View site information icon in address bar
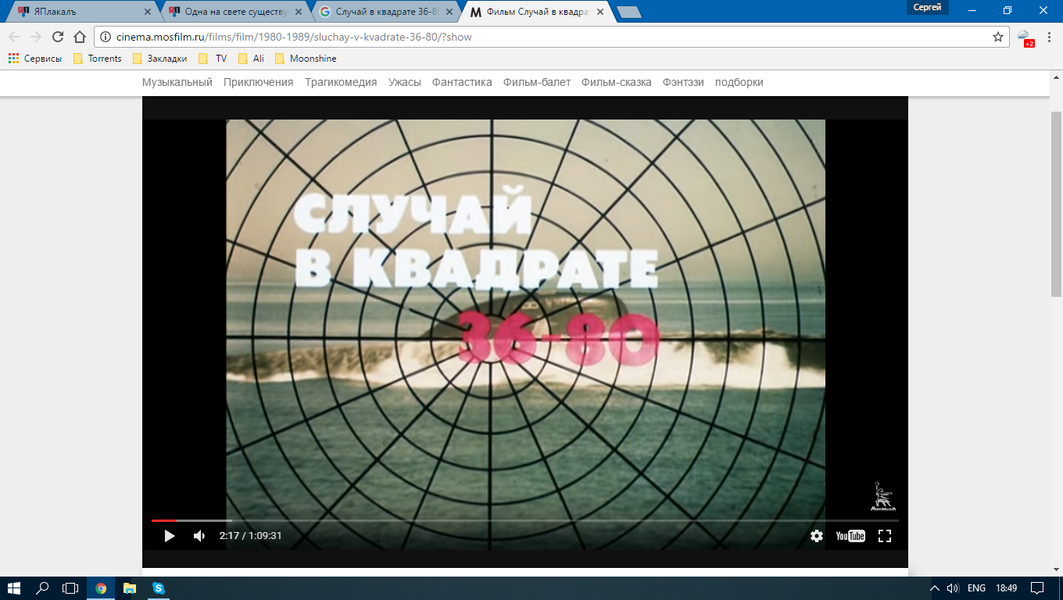The height and width of the screenshot is (600, 1063). [x=105, y=37]
